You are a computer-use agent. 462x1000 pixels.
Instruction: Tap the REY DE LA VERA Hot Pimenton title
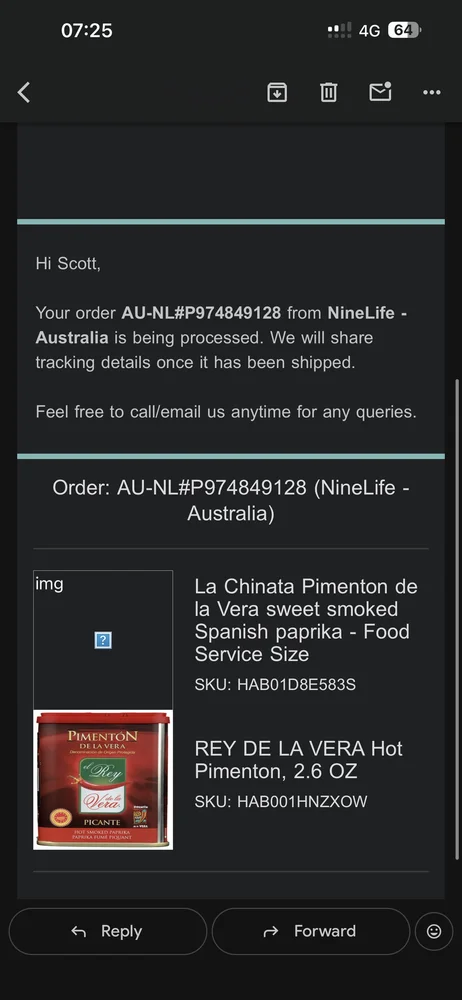click(x=299, y=760)
